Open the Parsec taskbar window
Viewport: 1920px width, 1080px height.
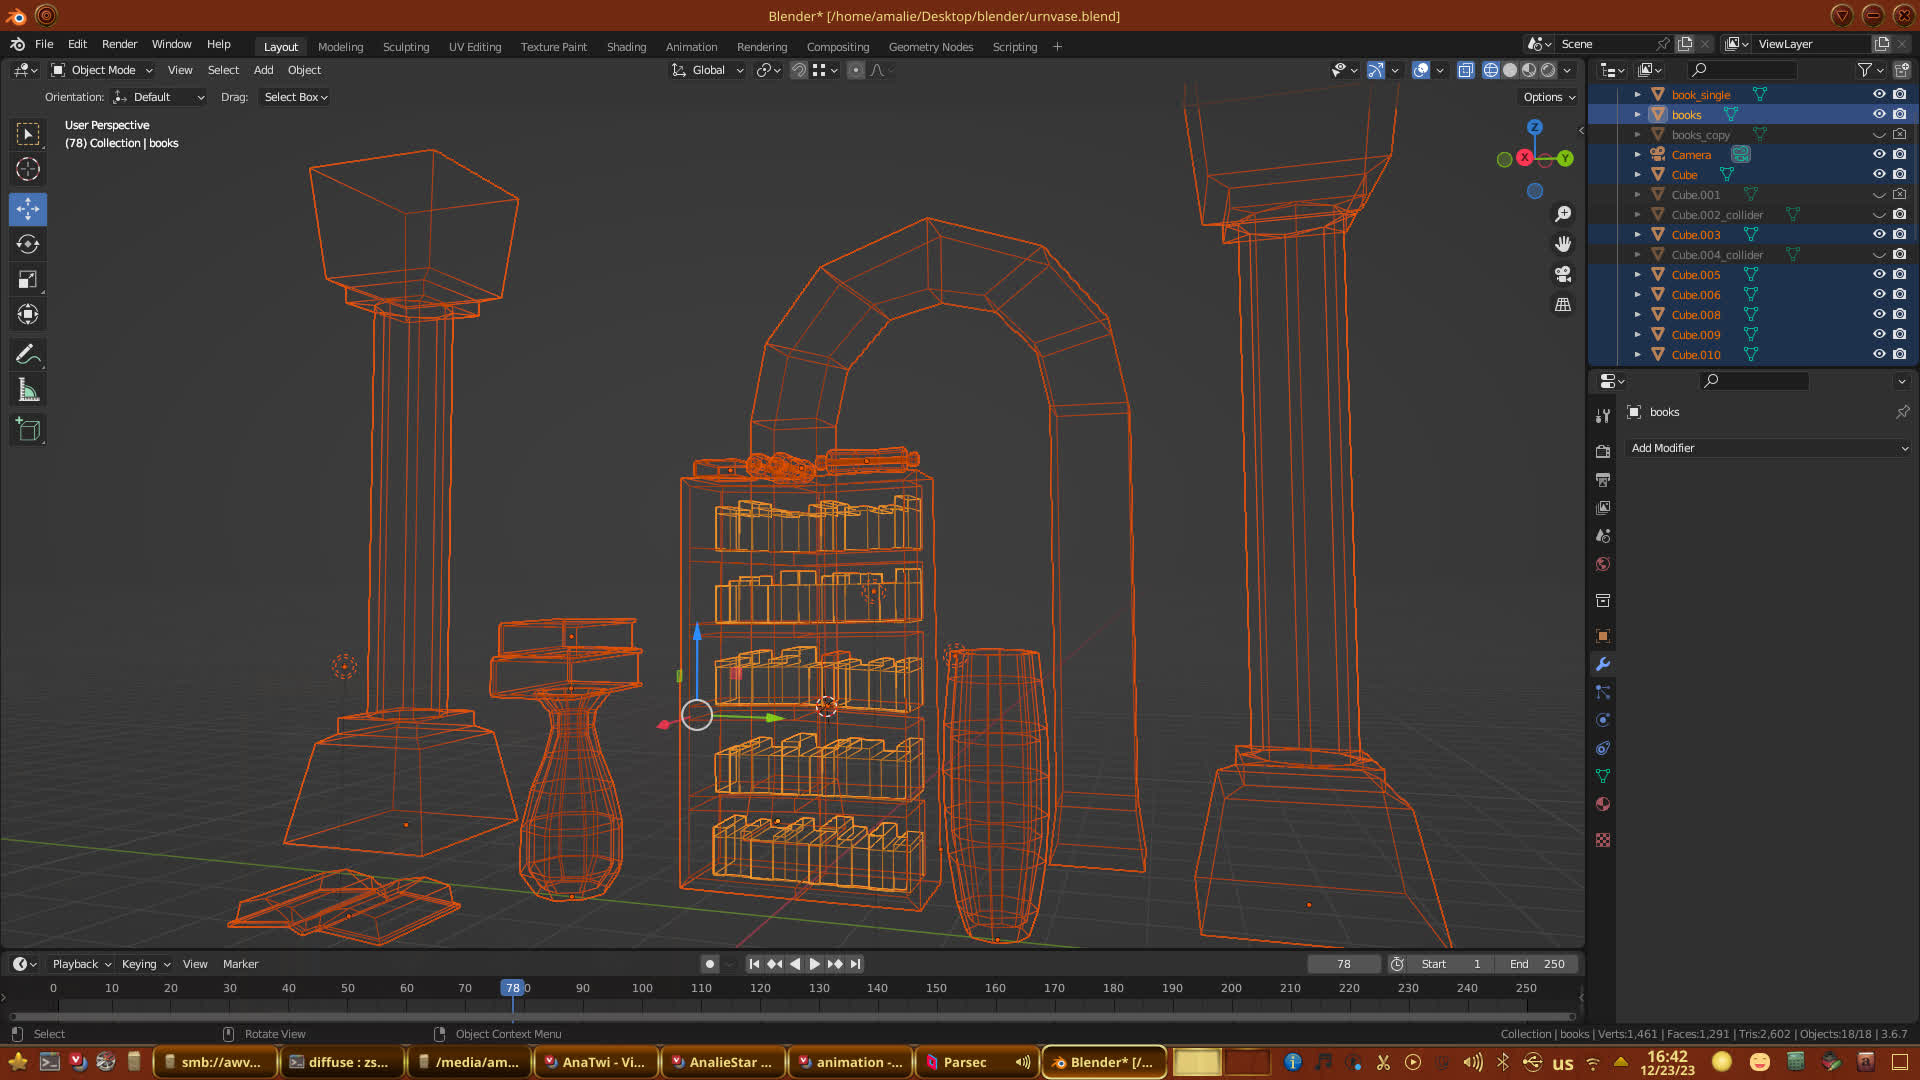tap(964, 1062)
